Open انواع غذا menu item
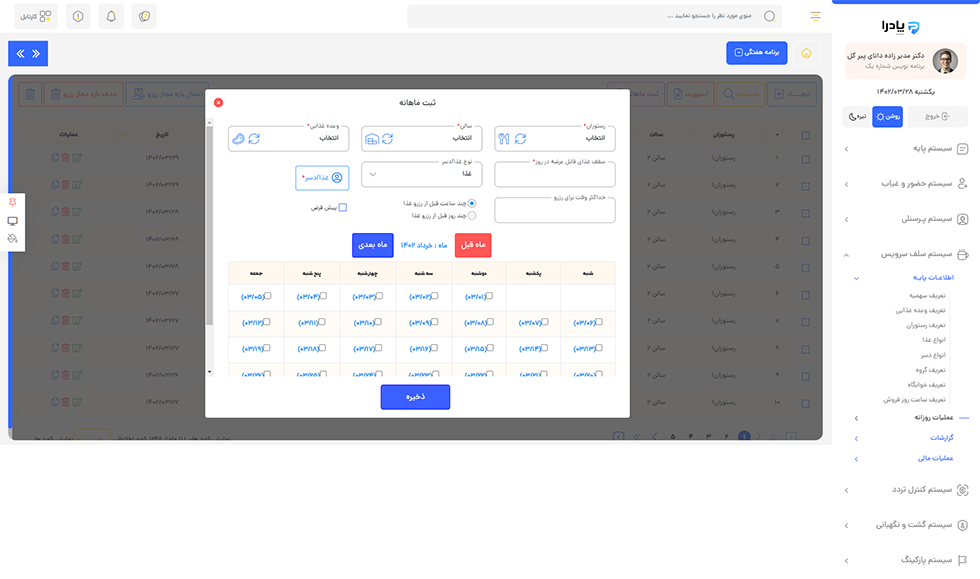 click(934, 340)
